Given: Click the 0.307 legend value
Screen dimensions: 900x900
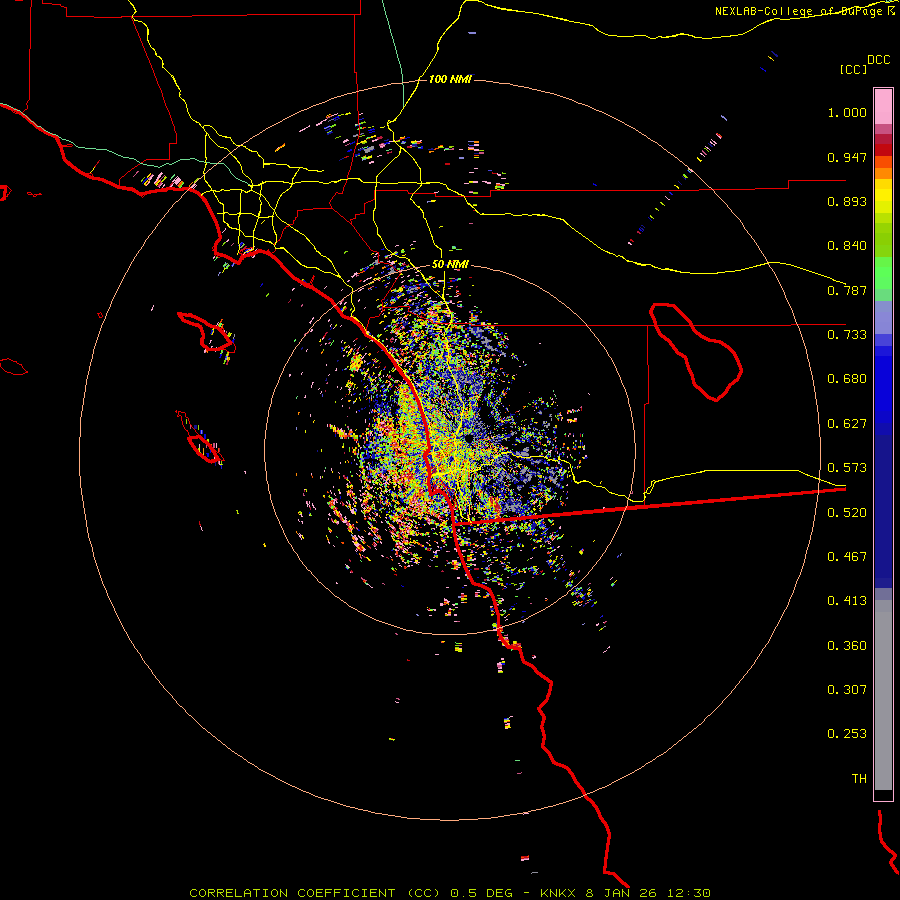Looking at the screenshot, I should 847,690.
